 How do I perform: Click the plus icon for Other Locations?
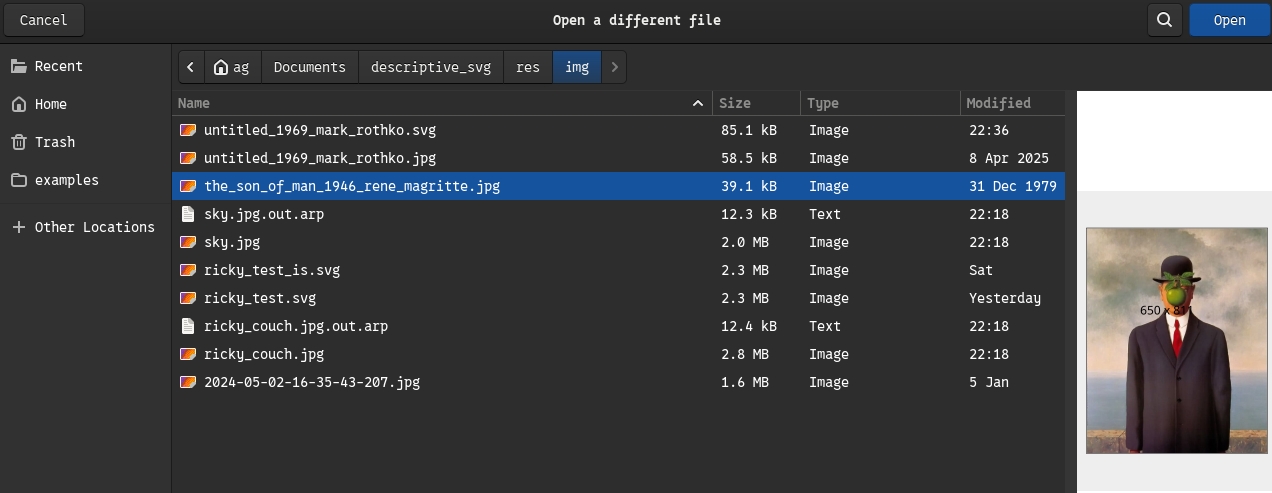(18, 227)
